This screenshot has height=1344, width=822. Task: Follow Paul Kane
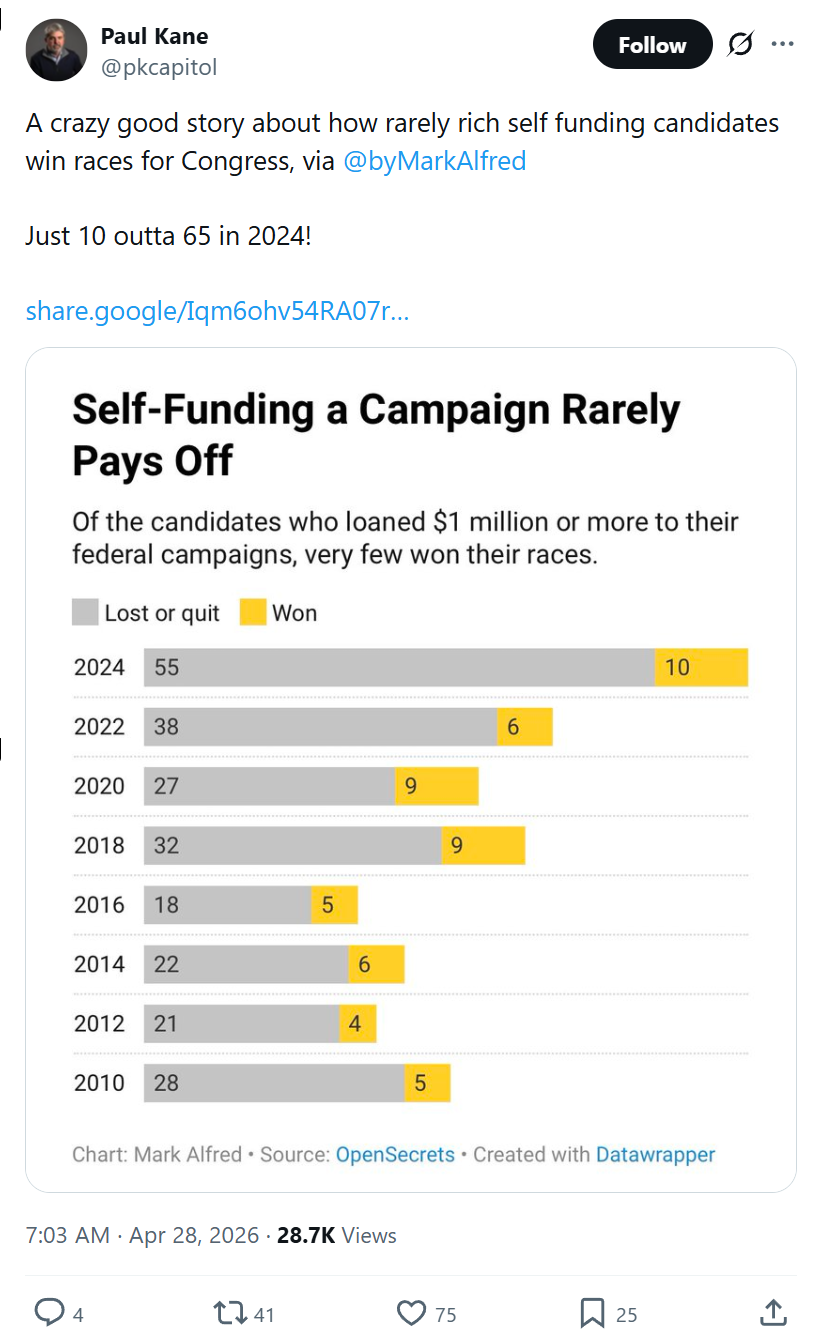point(652,45)
